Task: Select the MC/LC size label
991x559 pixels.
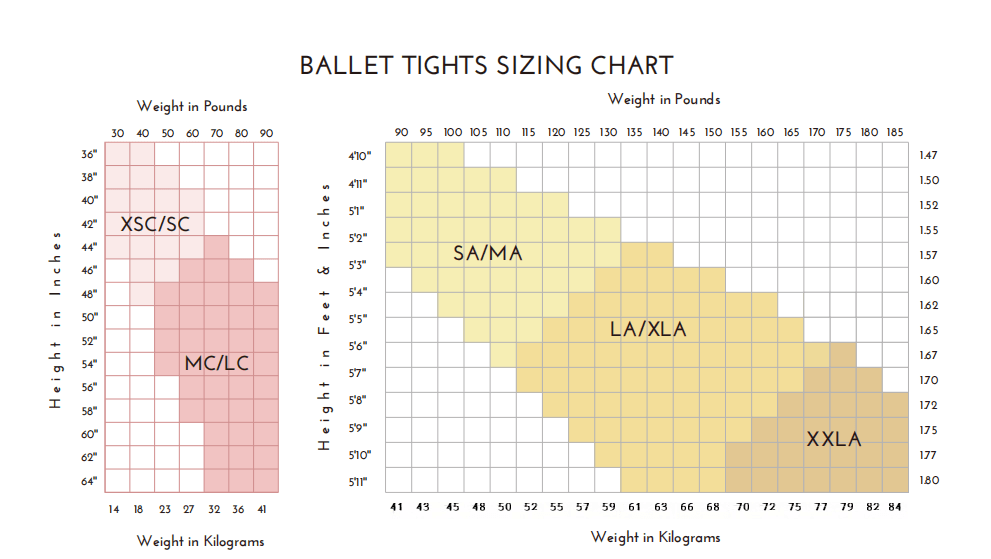Action: point(216,363)
